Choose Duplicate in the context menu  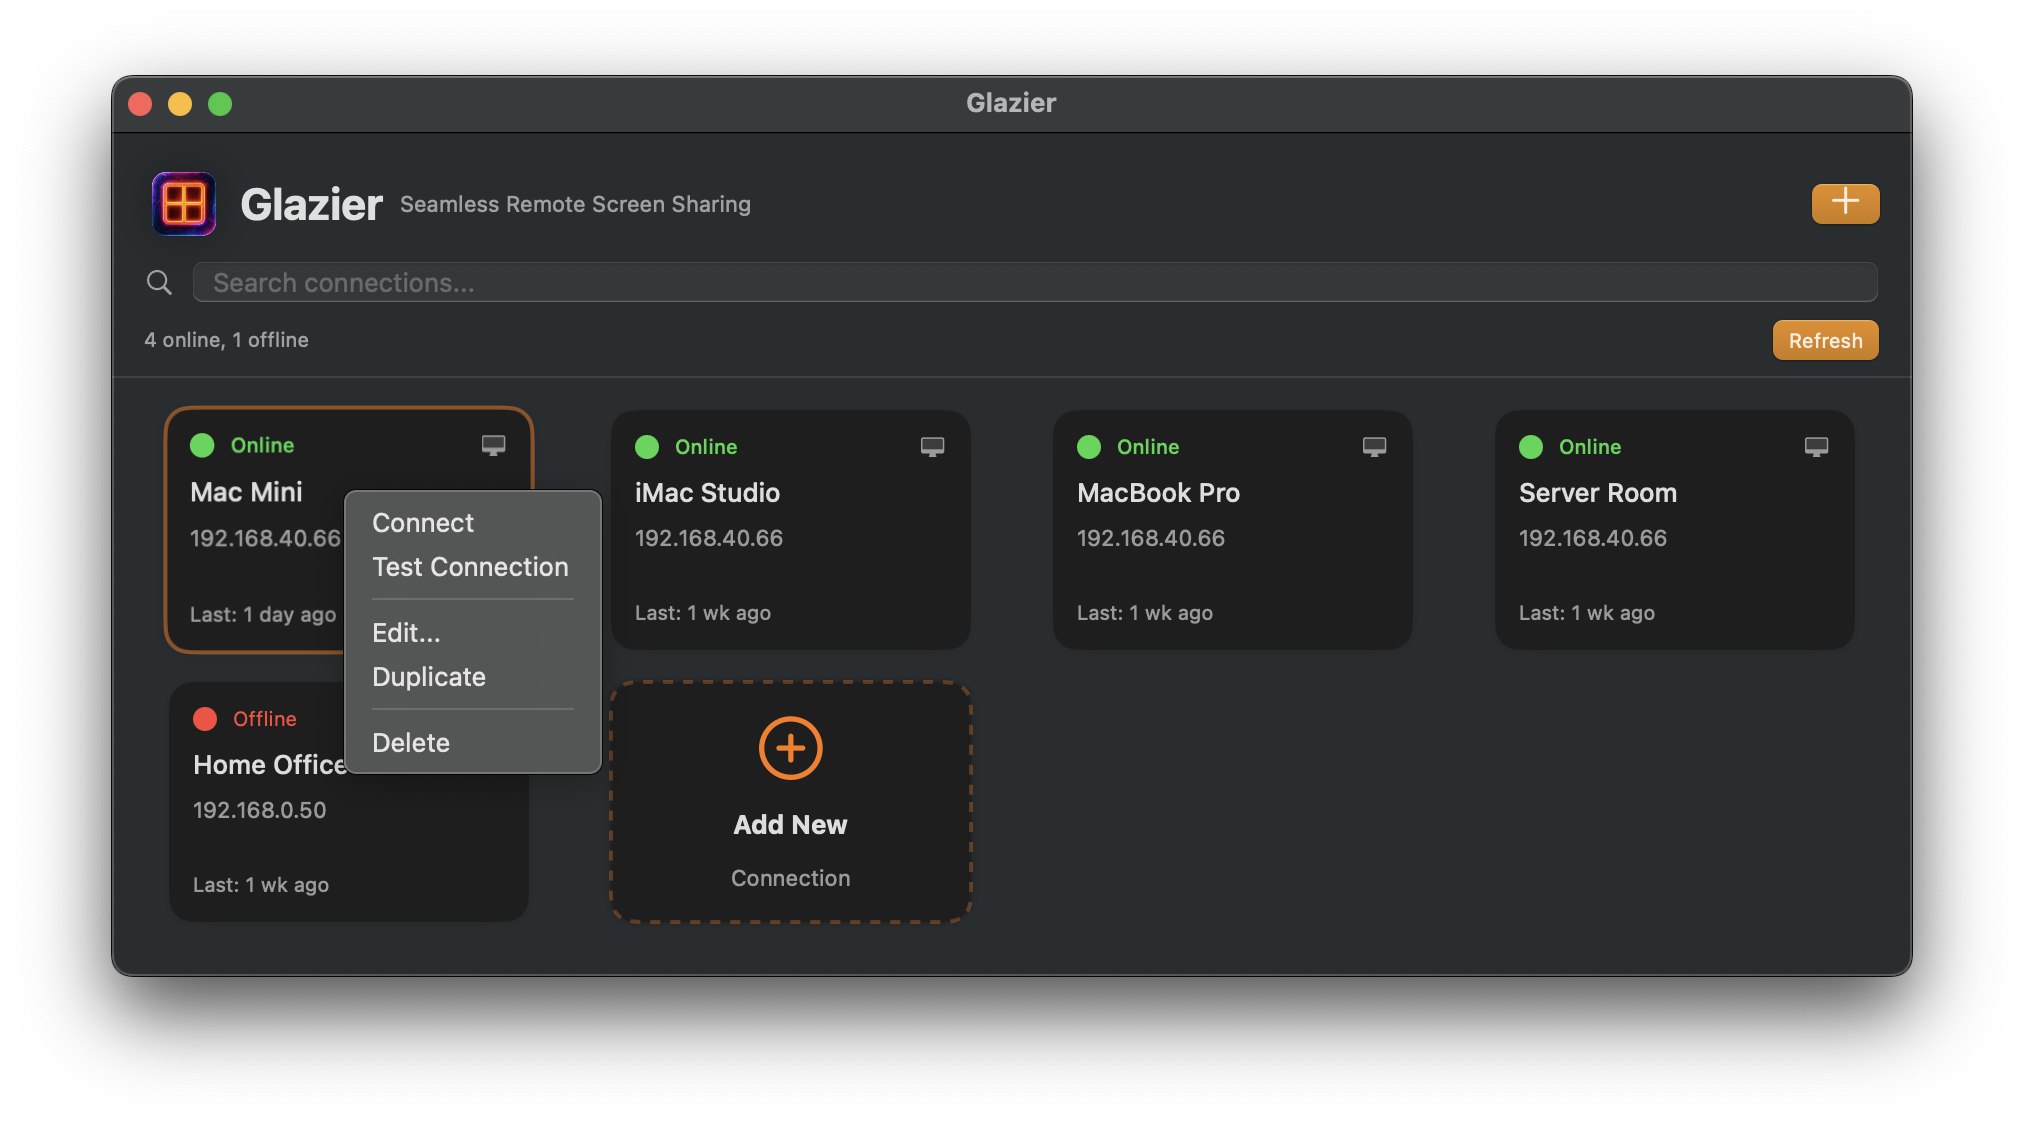[x=428, y=676]
